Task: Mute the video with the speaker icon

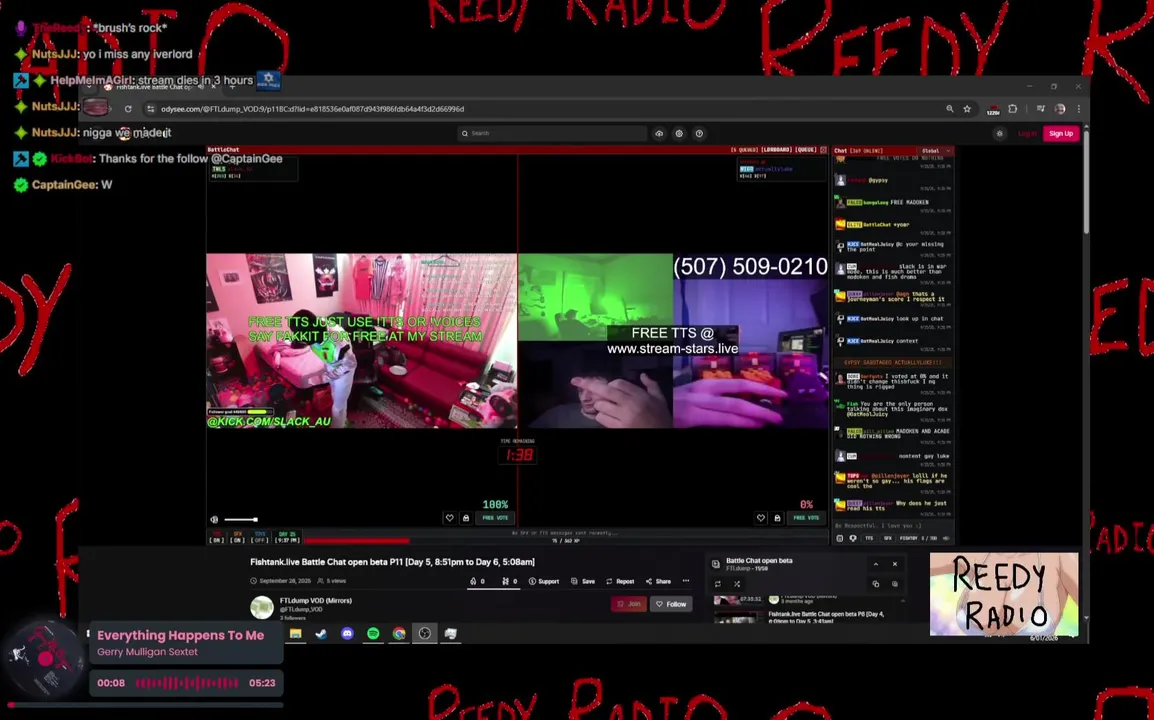Action: click(214, 520)
